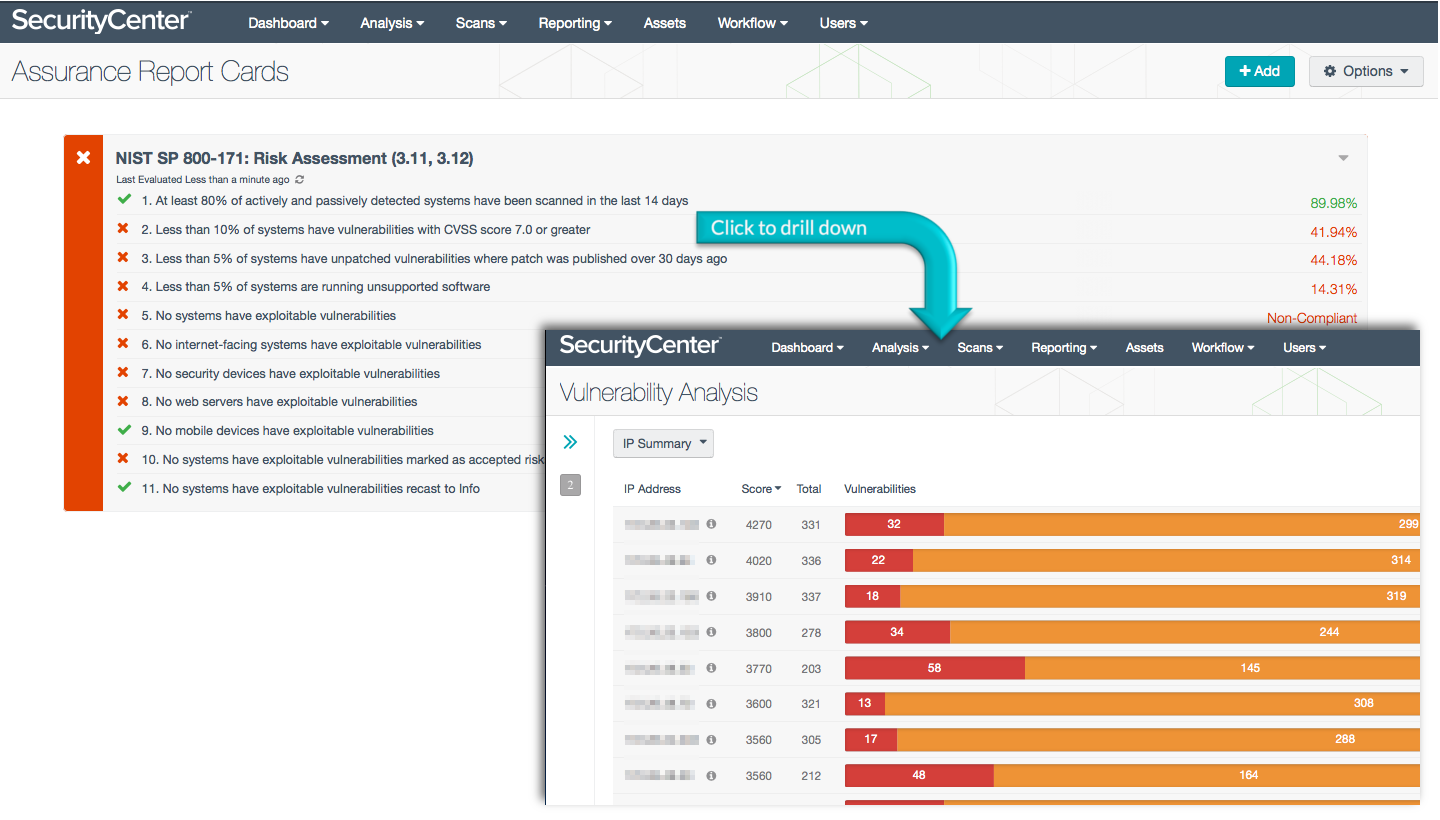Open the Analysis menu in main window
Image resolution: width=1440 pixels, height=820 pixels.
tap(392, 23)
